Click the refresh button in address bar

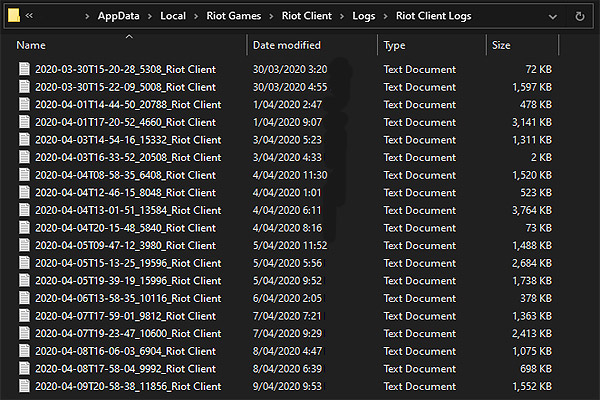coord(580,16)
